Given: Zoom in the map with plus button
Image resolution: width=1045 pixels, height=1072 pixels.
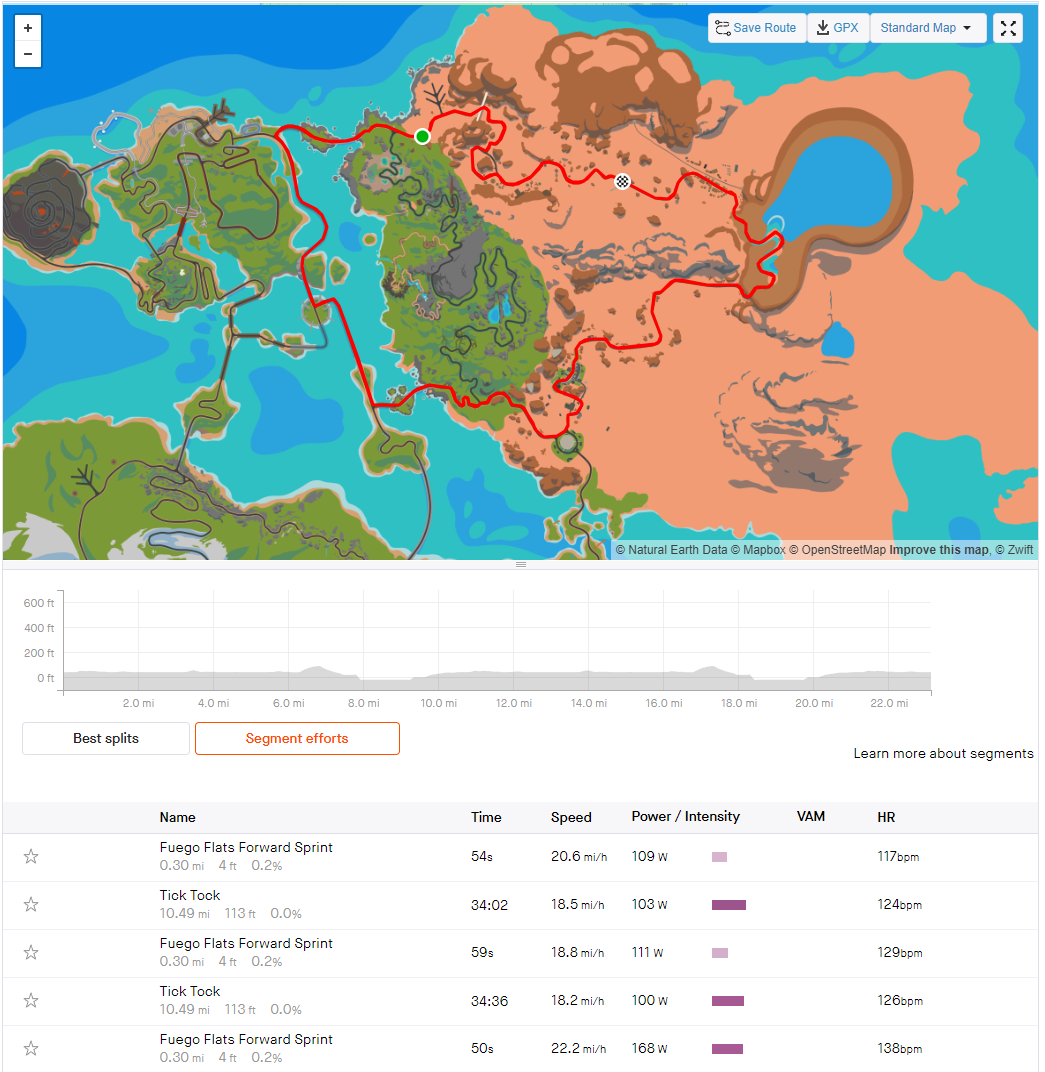Looking at the screenshot, I should coord(28,28).
